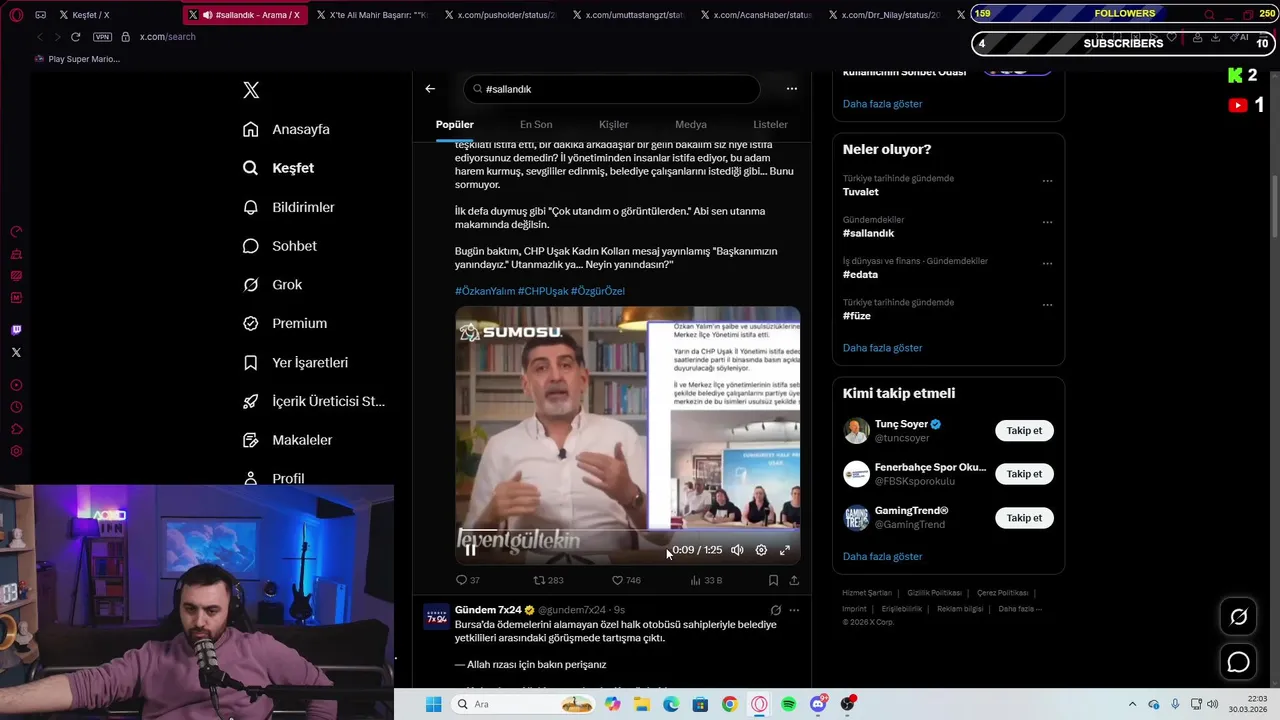Go back using the search page arrow
This screenshot has width=1280, height=720.
pyautogui.click(x=430, y=89)
